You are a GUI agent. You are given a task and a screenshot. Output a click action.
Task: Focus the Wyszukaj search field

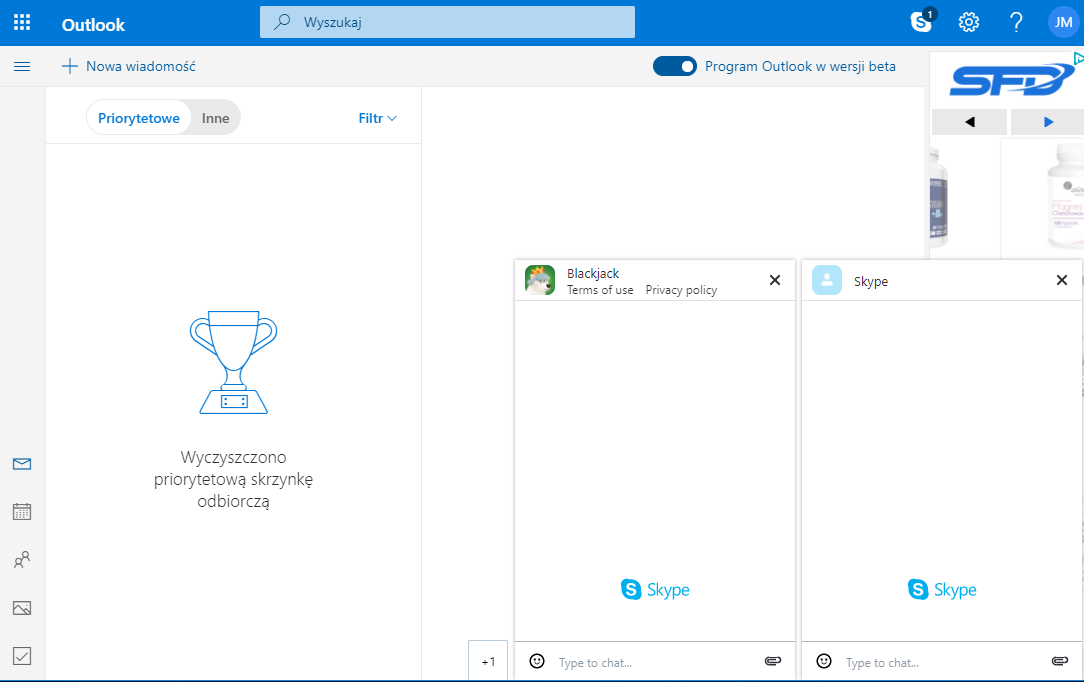click(447, 22)
